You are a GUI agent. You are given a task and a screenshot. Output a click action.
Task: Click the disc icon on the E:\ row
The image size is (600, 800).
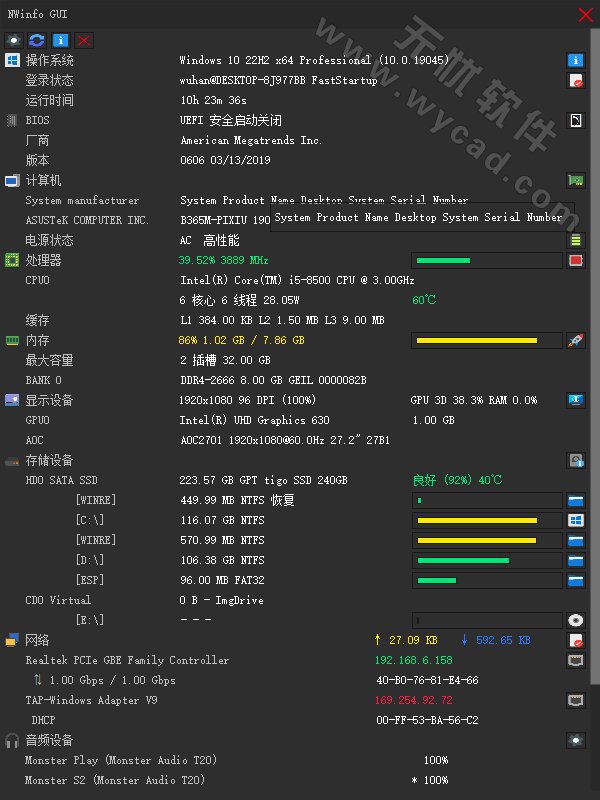[576, 620]
